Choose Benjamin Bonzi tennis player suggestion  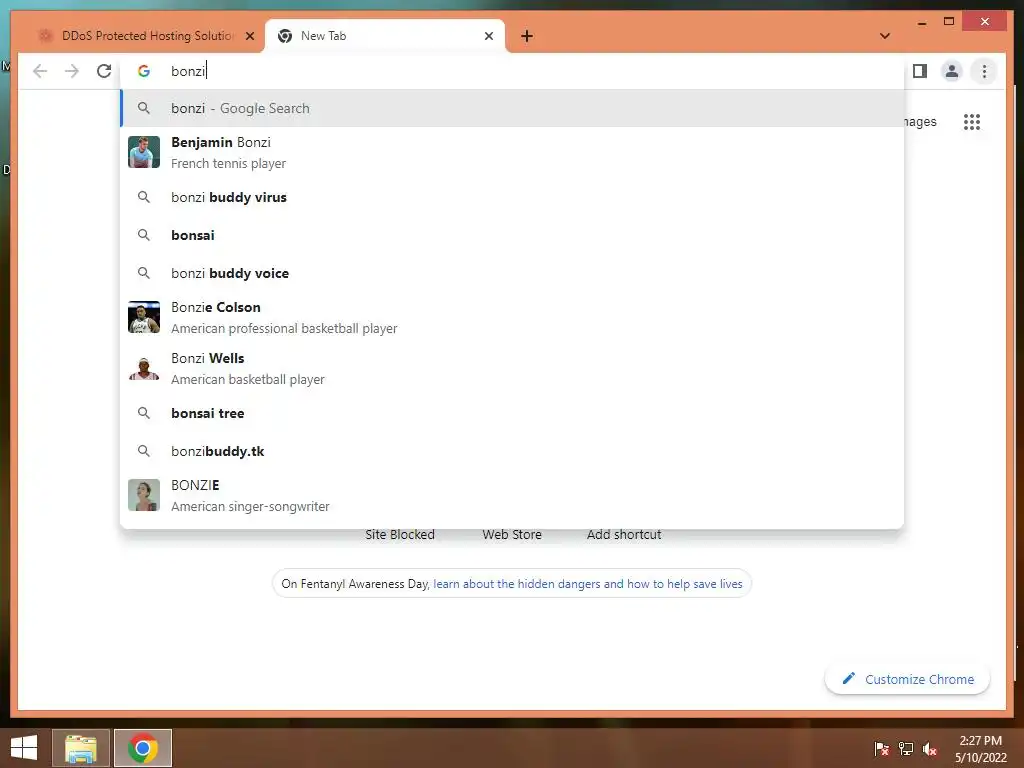513,152
